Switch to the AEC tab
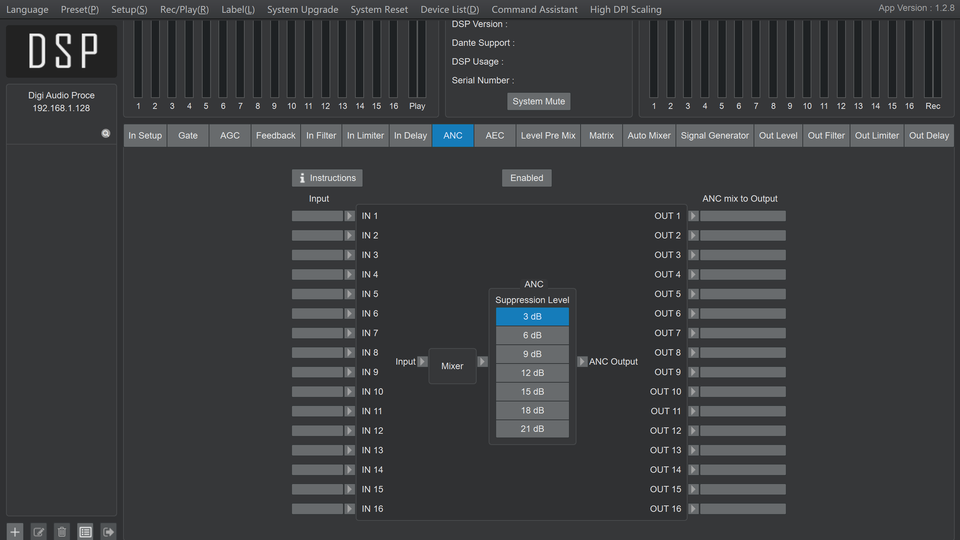Image resolution: width=960 pixels, height=540 pixels. (x=495, y=136)
